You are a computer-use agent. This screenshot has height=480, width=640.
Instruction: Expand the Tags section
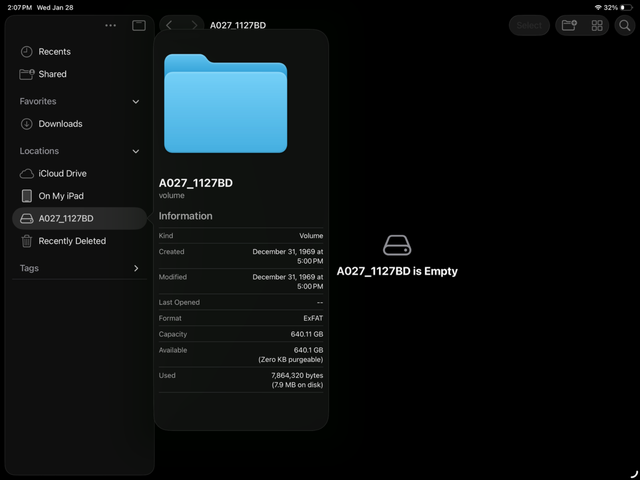coord(136,268)
